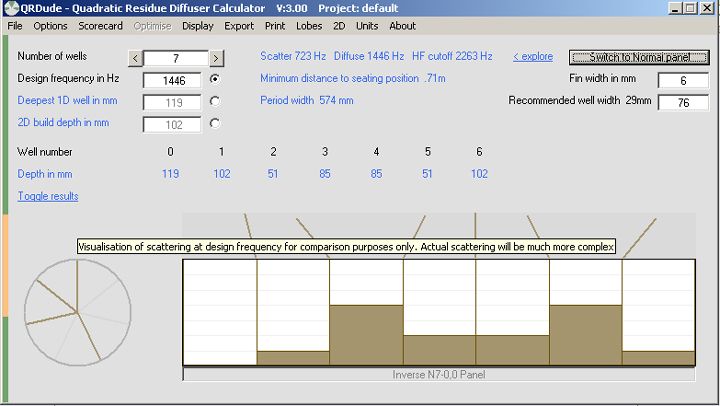720x406 pixels.
Task: Click well 3 depth value 85
Action: click(x=325, y=174)
